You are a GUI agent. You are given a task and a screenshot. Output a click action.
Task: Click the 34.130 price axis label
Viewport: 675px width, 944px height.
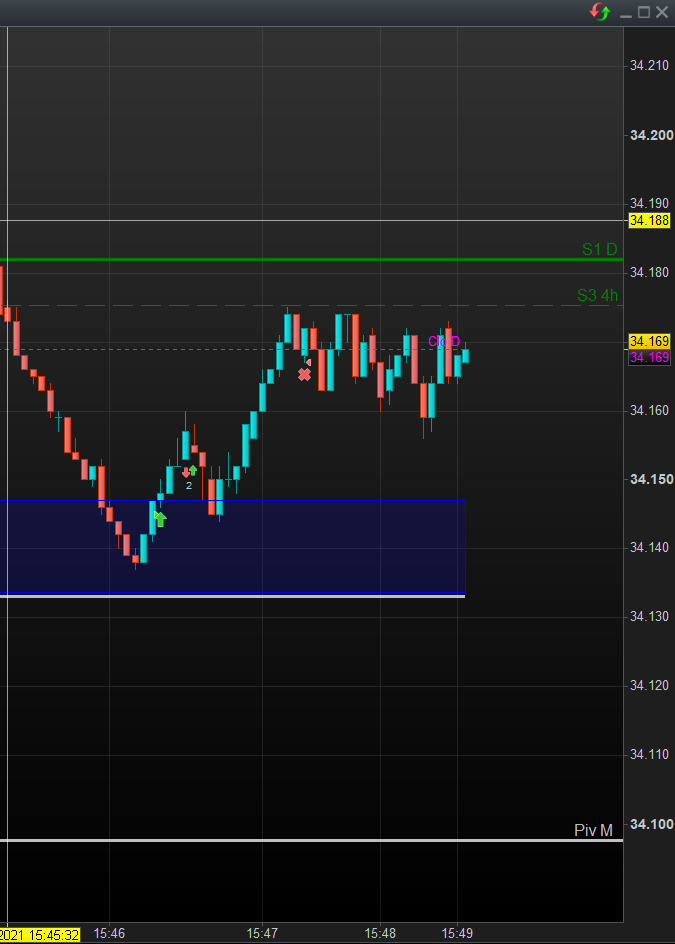649,616
